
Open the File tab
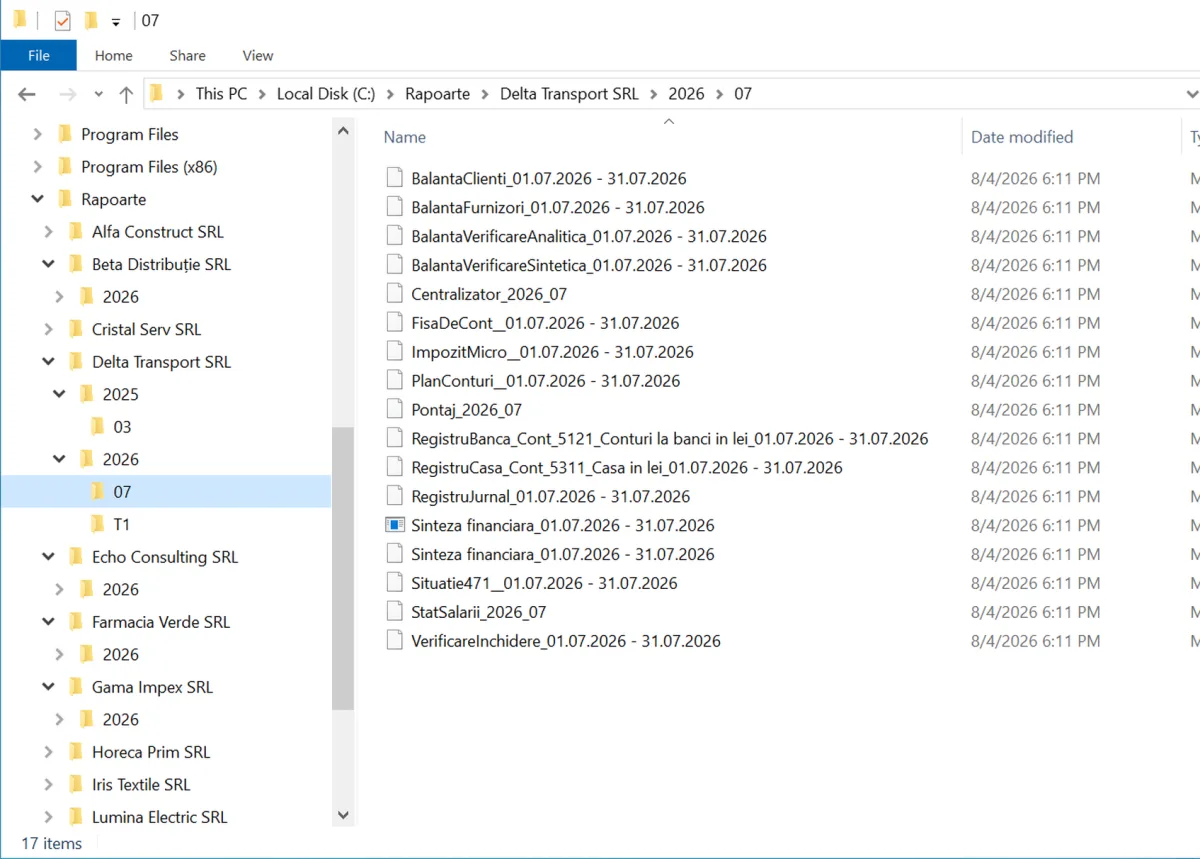click(39, 56)
